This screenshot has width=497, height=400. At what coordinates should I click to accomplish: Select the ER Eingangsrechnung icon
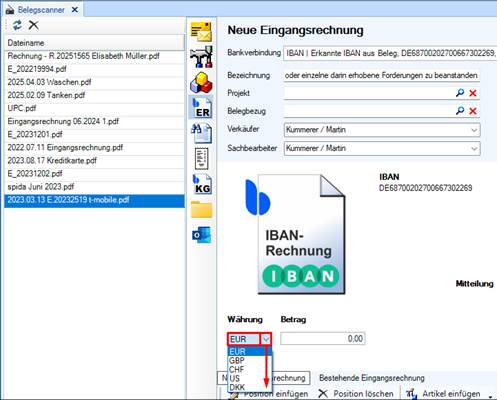pos(201,108)
